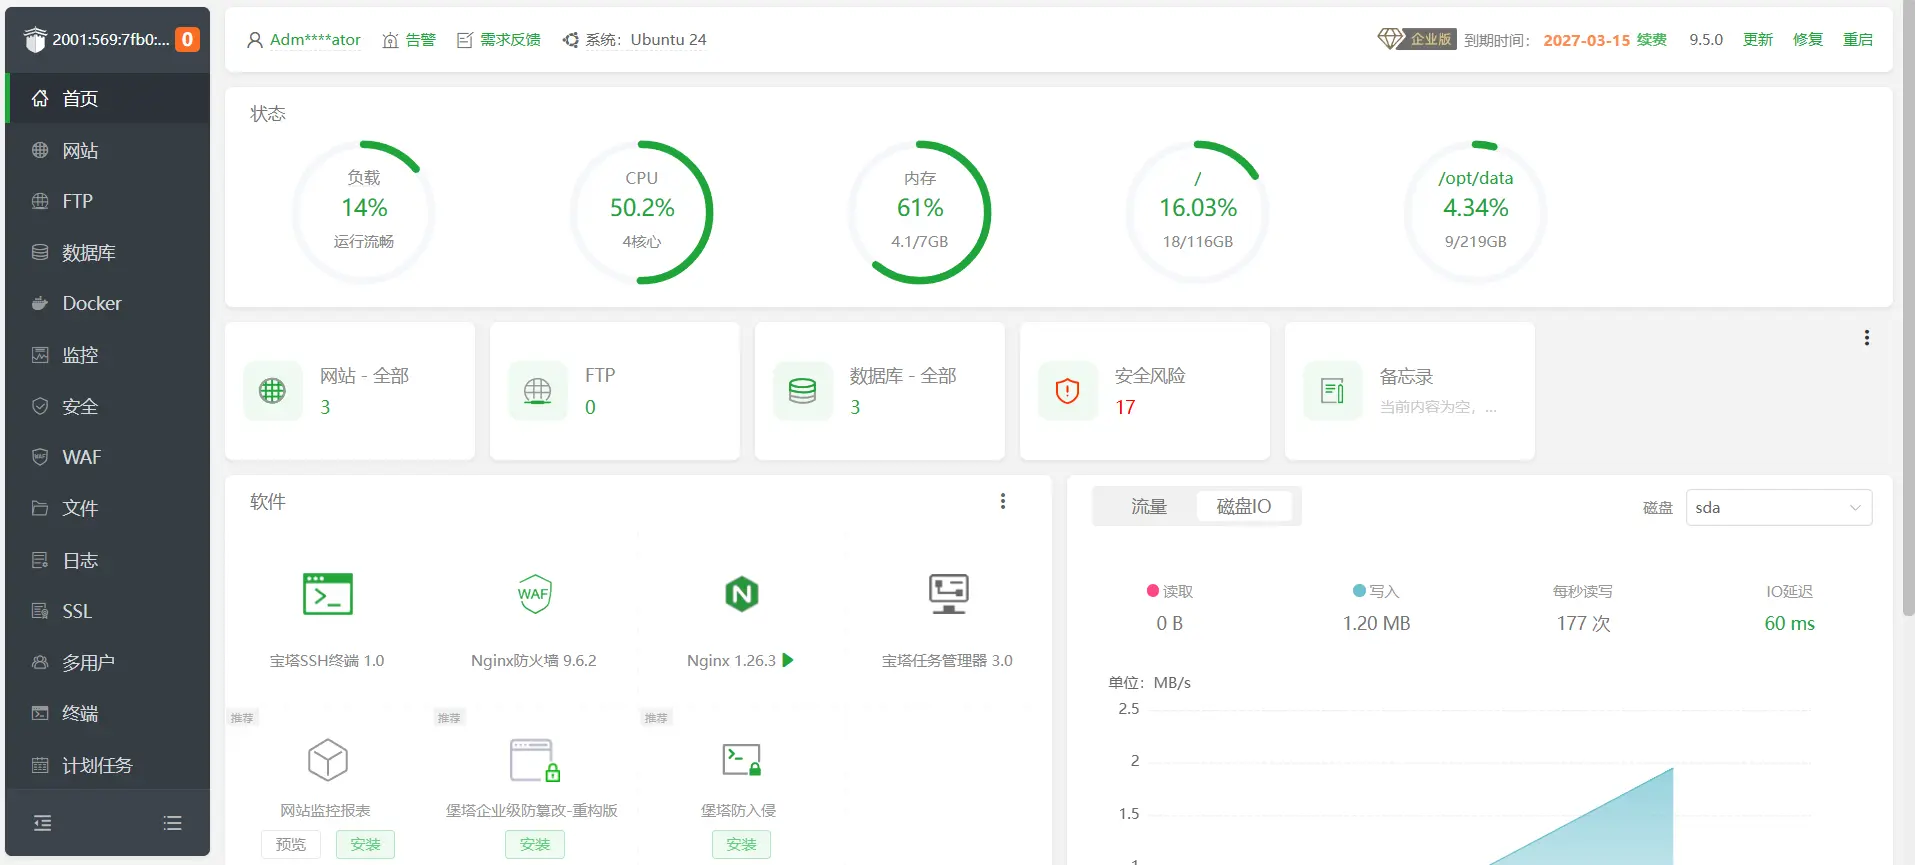The height and width of the screenshot is (865, 1915).
Task: Open the 数据库 stack icon card
Action: pos(803,391)
